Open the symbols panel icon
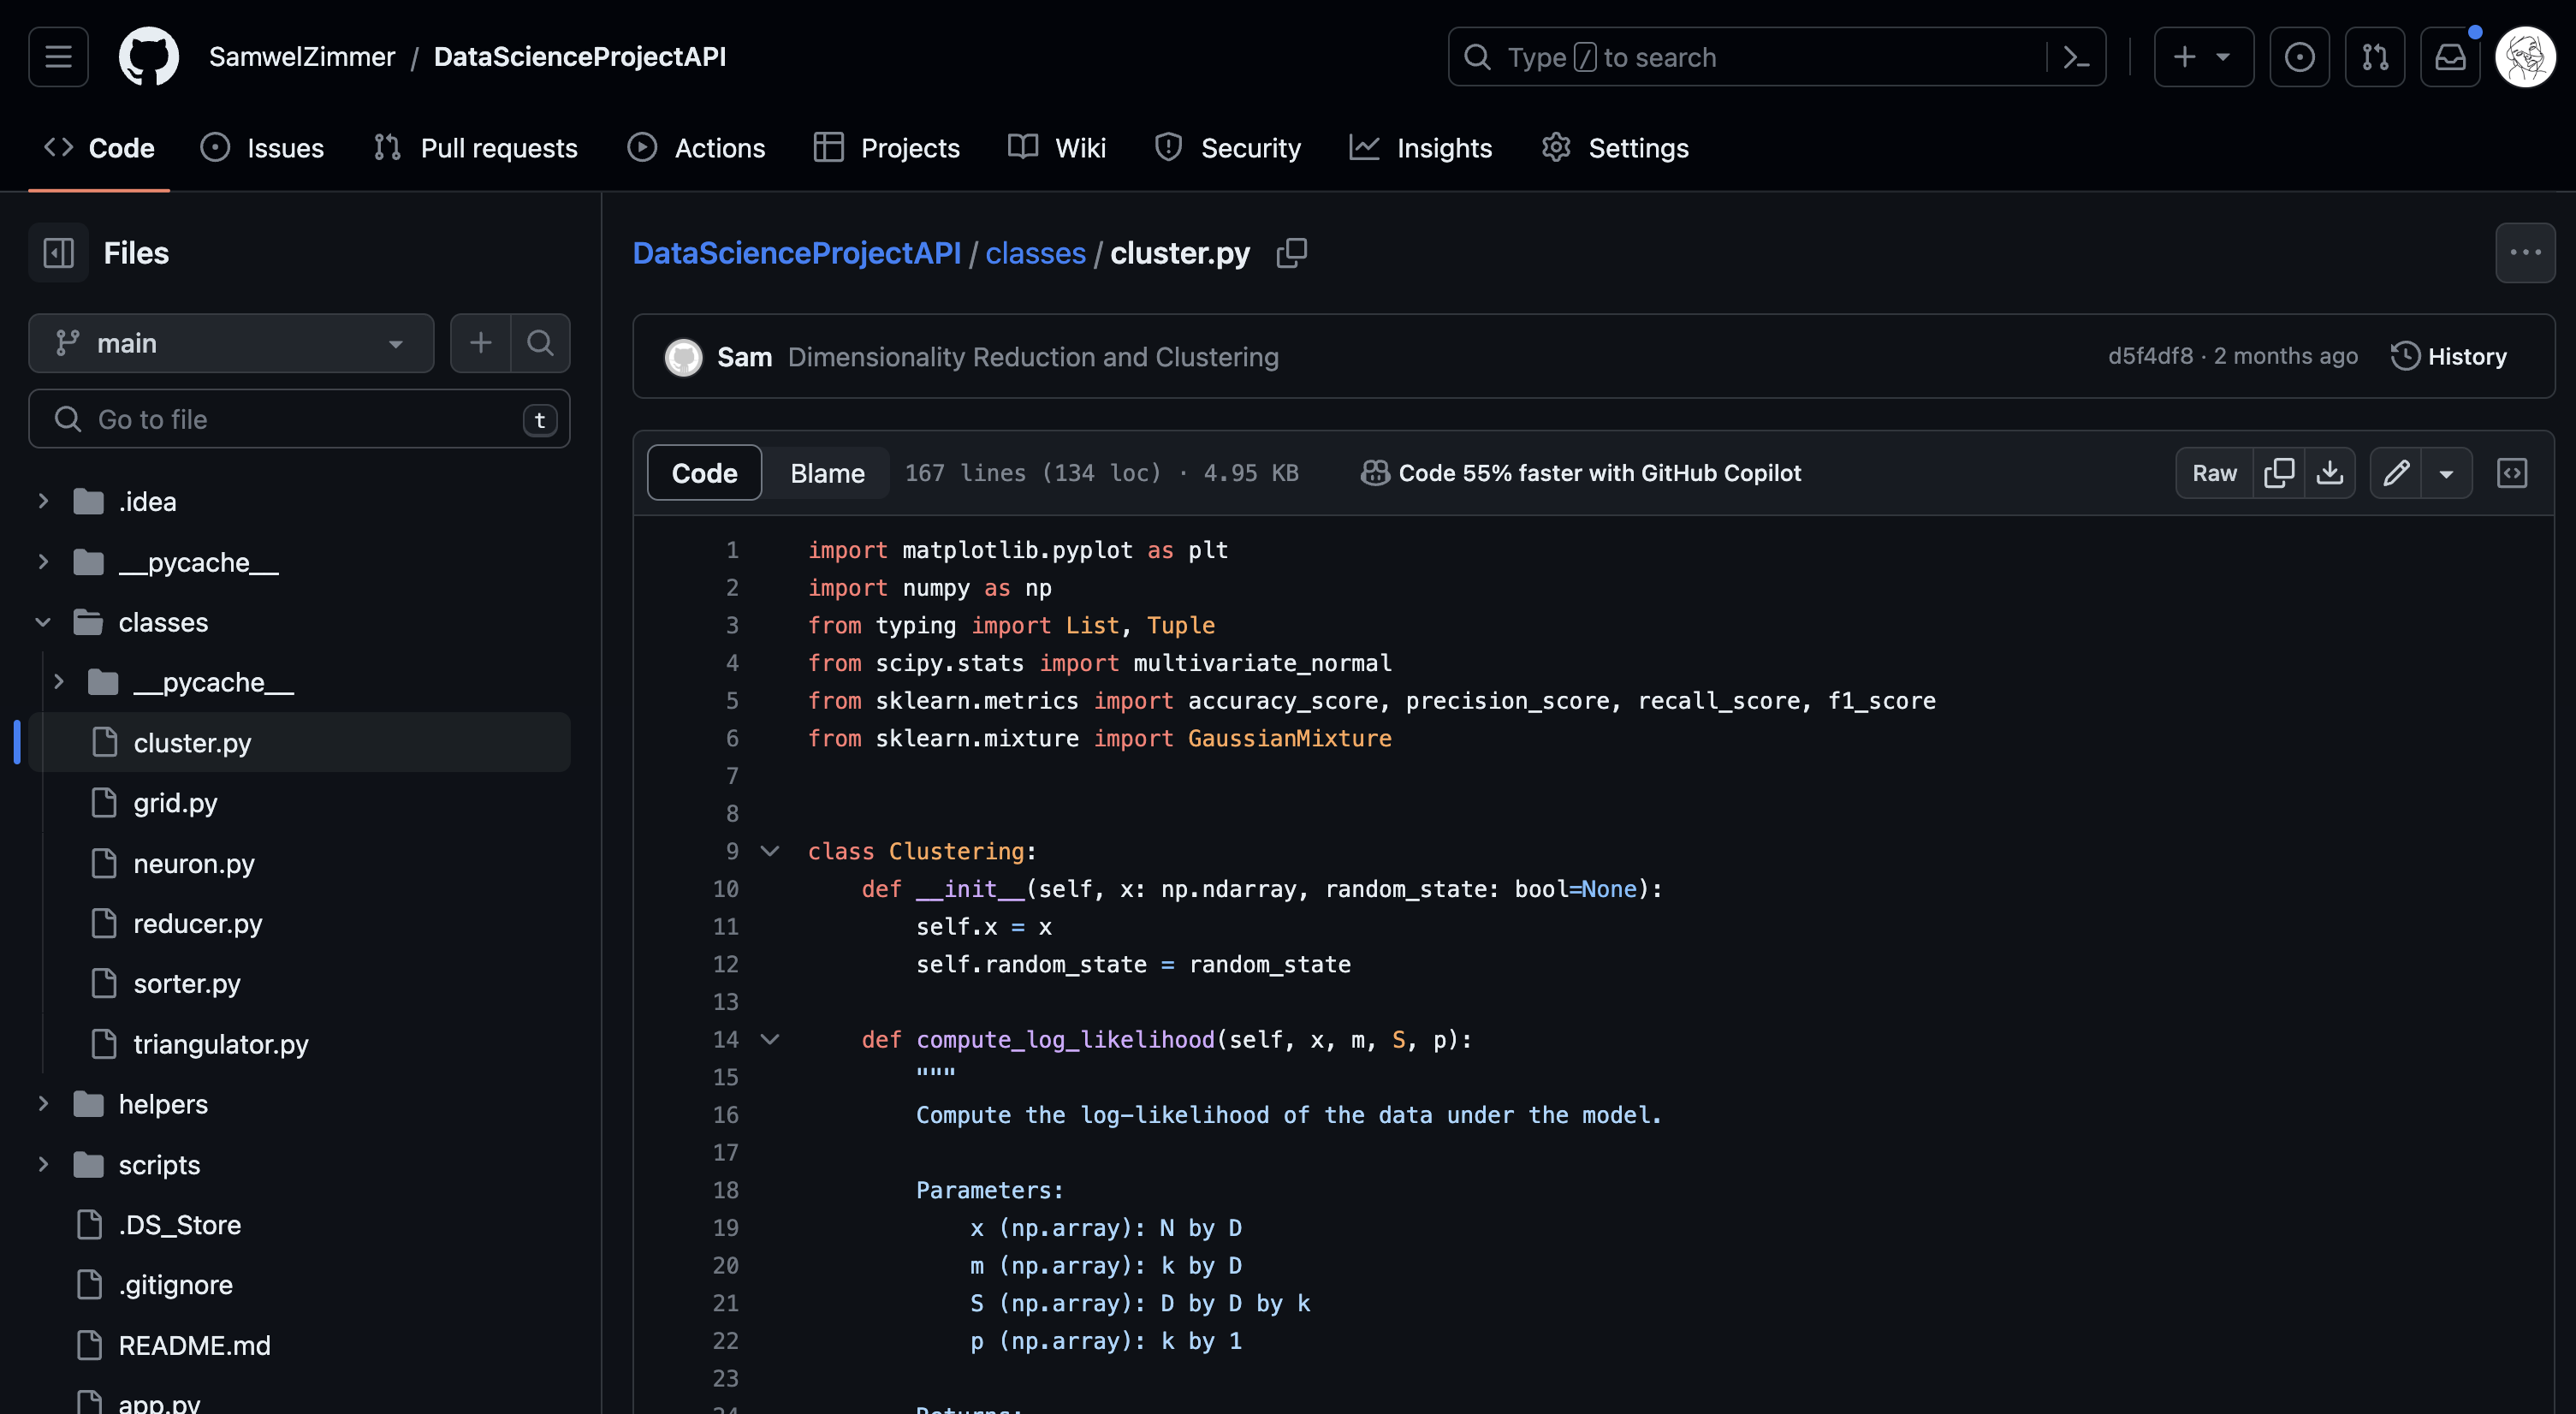This screenshot has width=2576, height=1414. tap(2513, 472)
